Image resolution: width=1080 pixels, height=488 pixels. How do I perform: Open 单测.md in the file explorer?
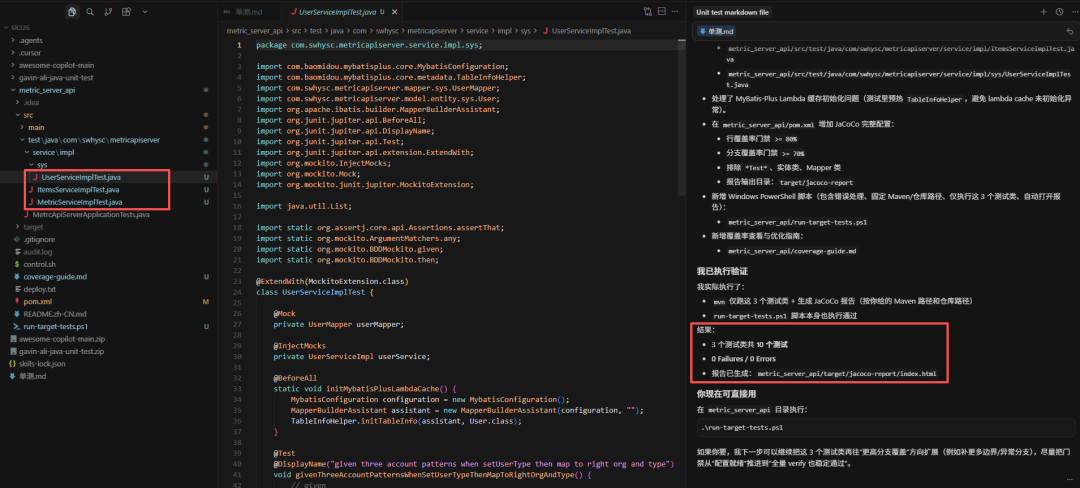(x=32, y=376)
